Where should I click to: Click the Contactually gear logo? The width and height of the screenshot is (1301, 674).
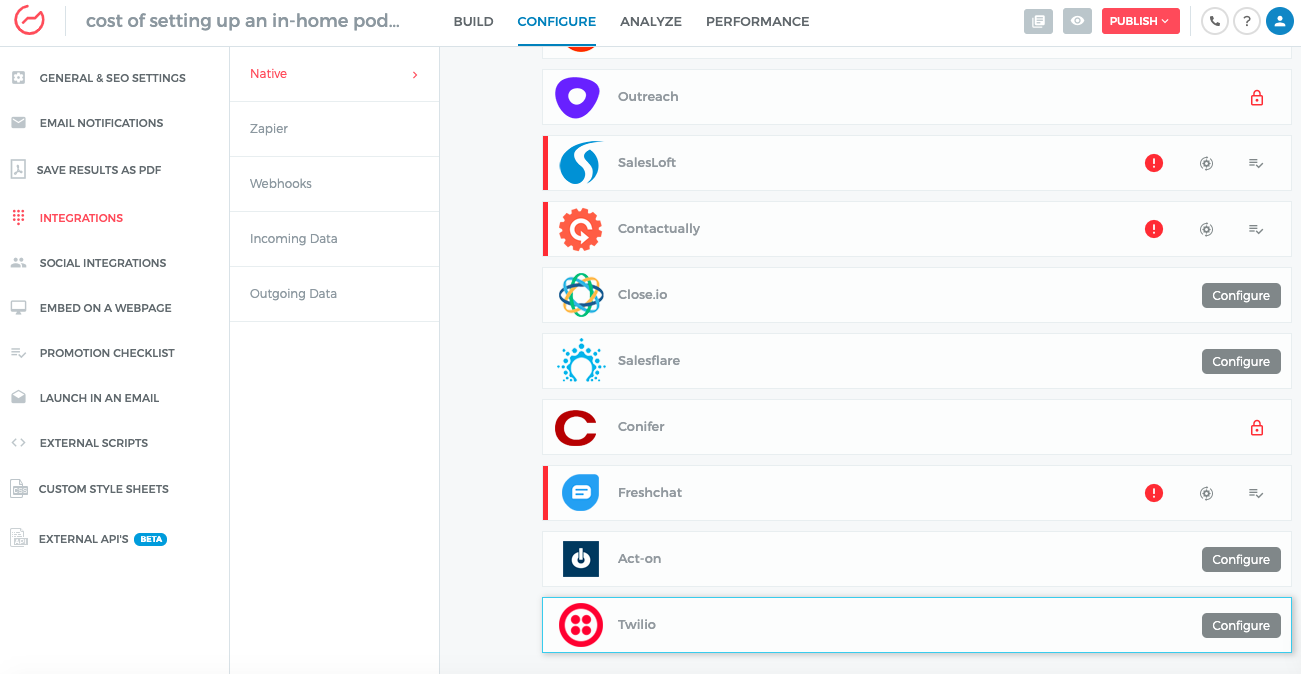click(x=580, y=229)
